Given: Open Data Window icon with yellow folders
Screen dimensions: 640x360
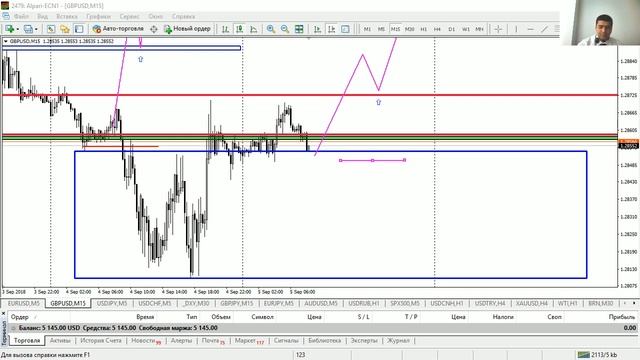Looking at the screenshot, I should [x=64, y=29].
